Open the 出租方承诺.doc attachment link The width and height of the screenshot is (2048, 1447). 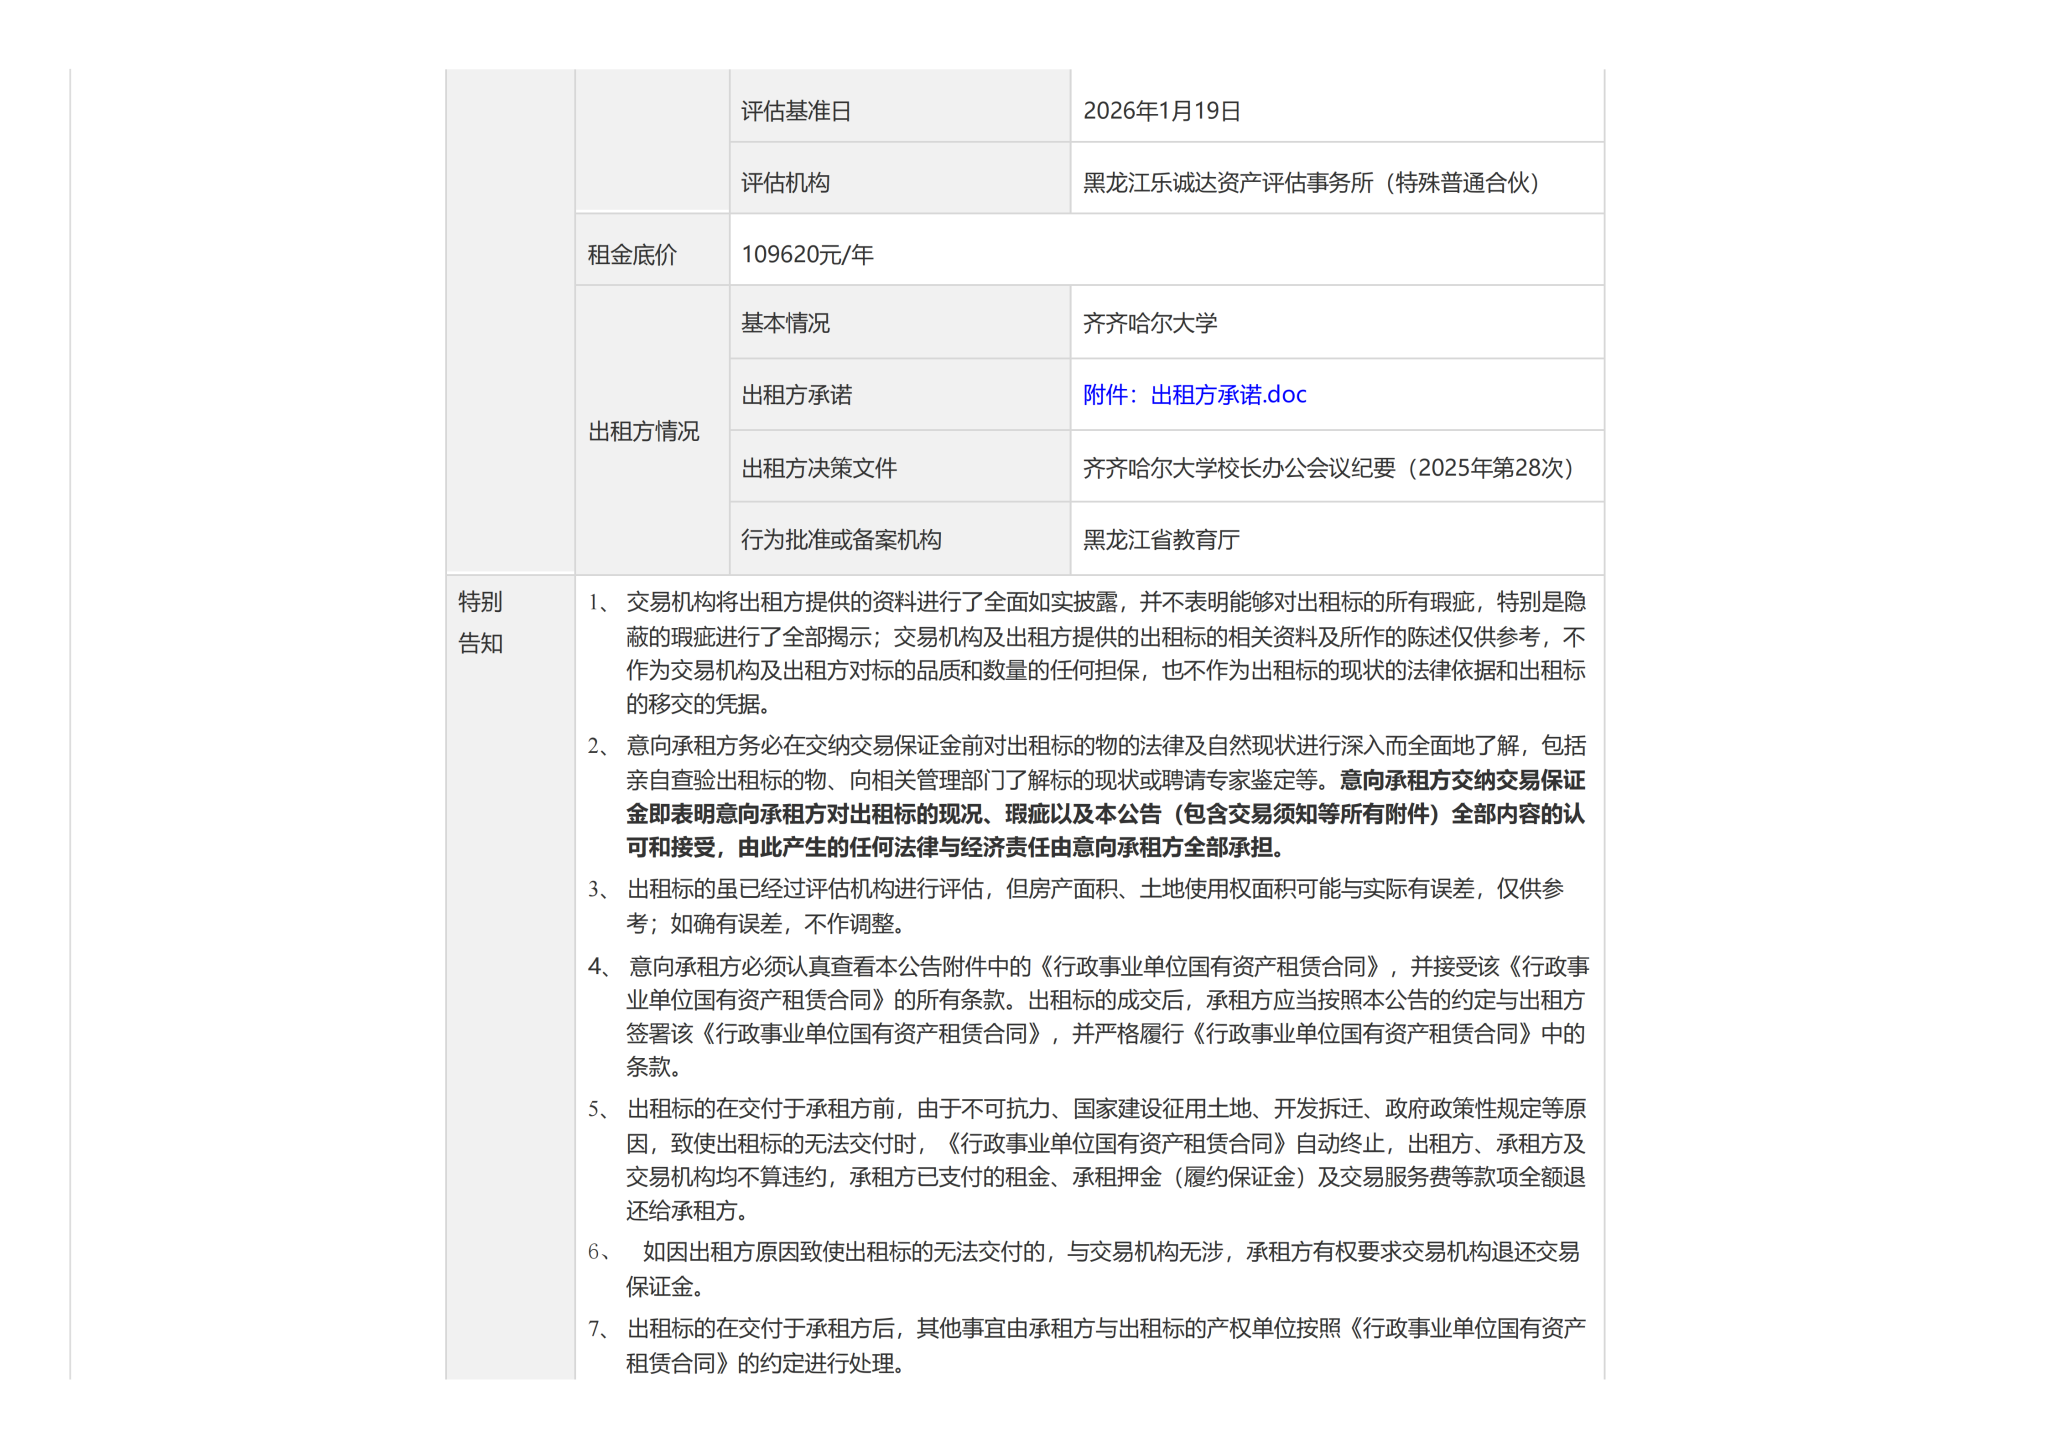(1194, 395)
